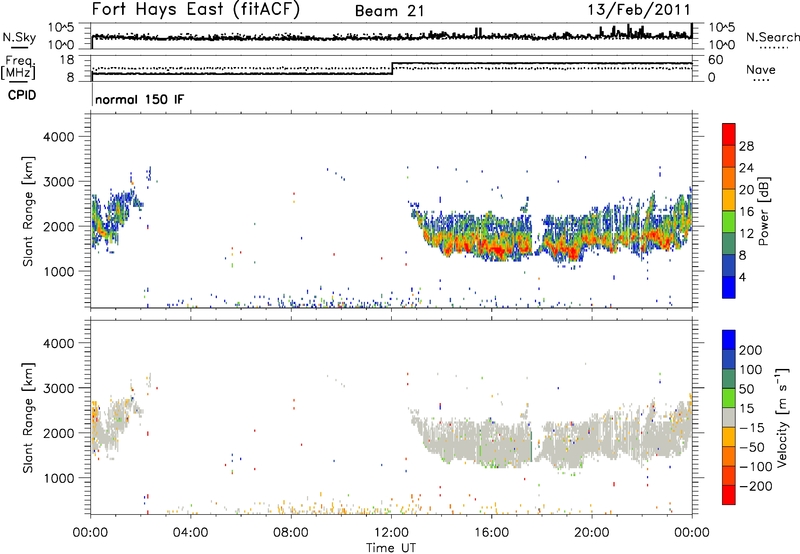Click the "16" label on the Power color bar
Image resolution: width=800 pixels, height=554 pixels.
(x=746, y=212)
